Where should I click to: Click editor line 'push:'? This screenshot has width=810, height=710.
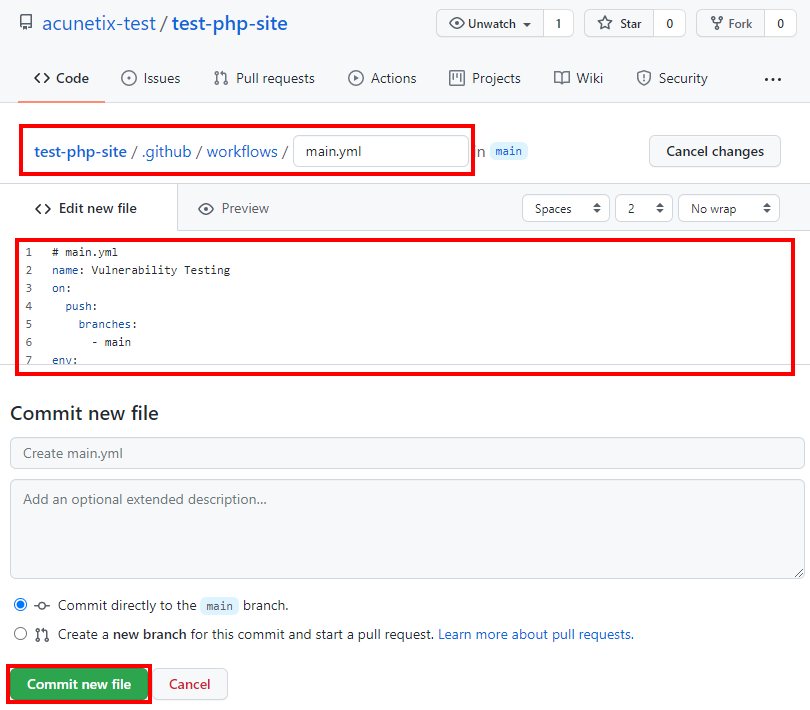click(81, 306)
